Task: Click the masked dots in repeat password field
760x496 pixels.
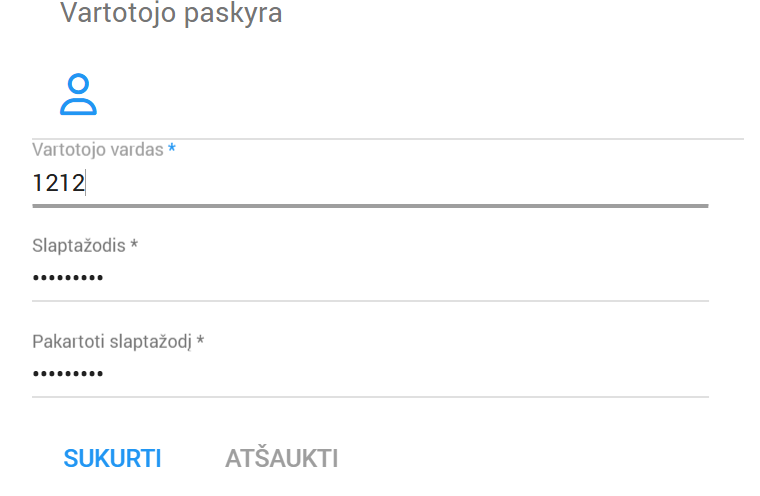Action: 68,374
